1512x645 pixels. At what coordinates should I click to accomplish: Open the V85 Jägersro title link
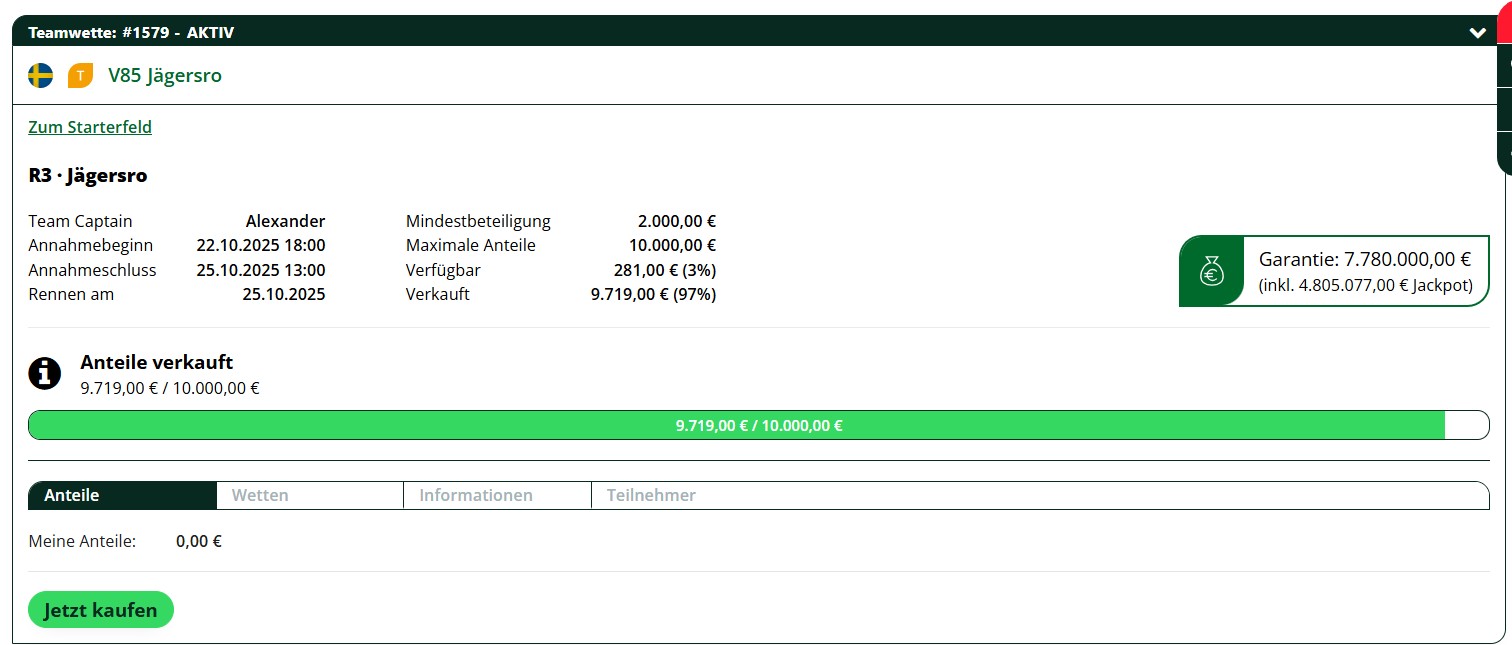[x=165, y=76]
